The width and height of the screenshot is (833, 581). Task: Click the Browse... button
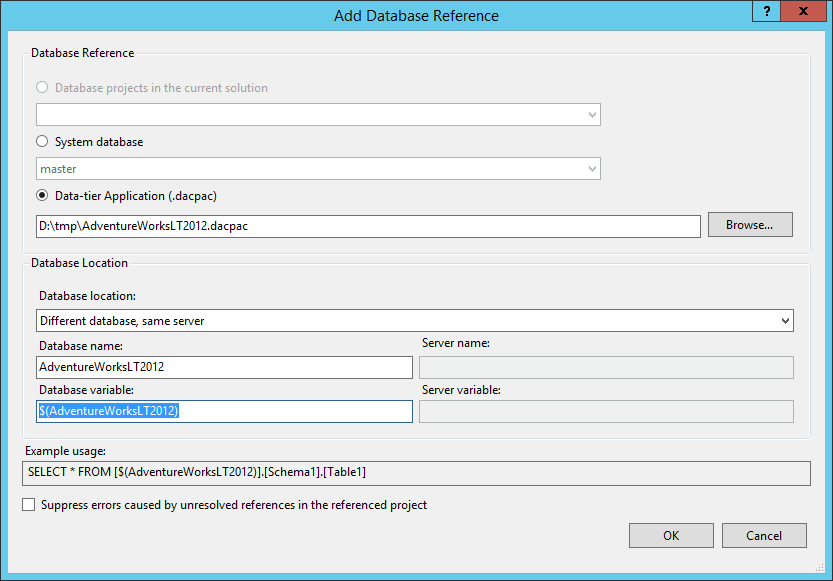coord(750,225)
